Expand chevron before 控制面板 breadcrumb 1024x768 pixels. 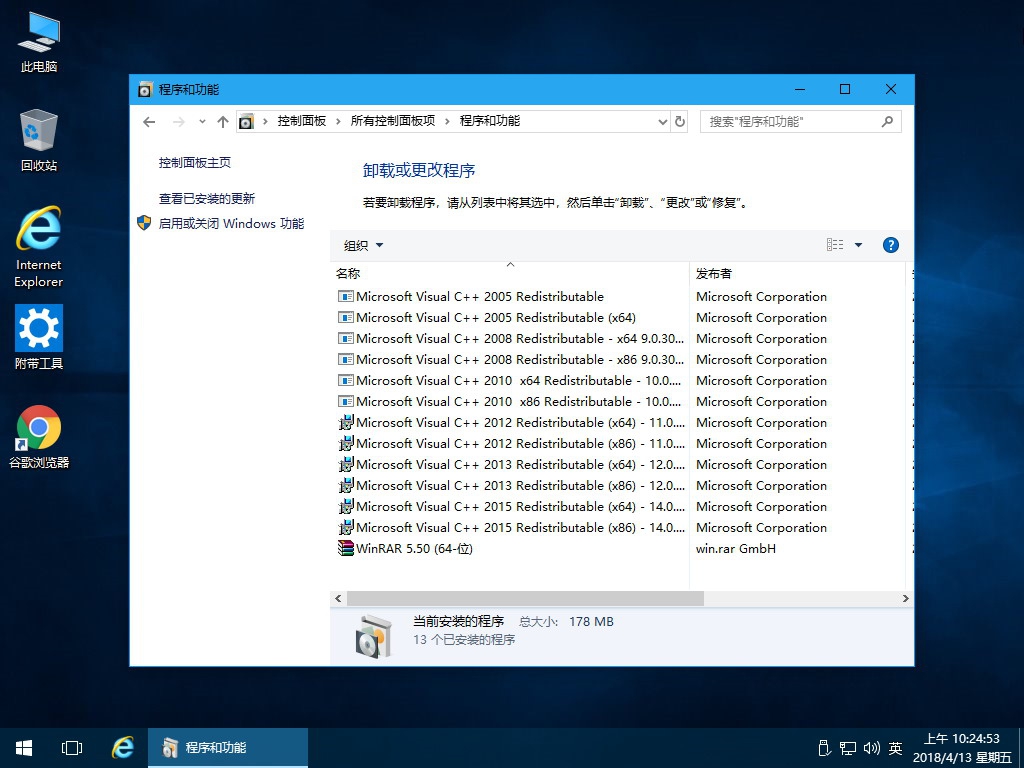264,121
